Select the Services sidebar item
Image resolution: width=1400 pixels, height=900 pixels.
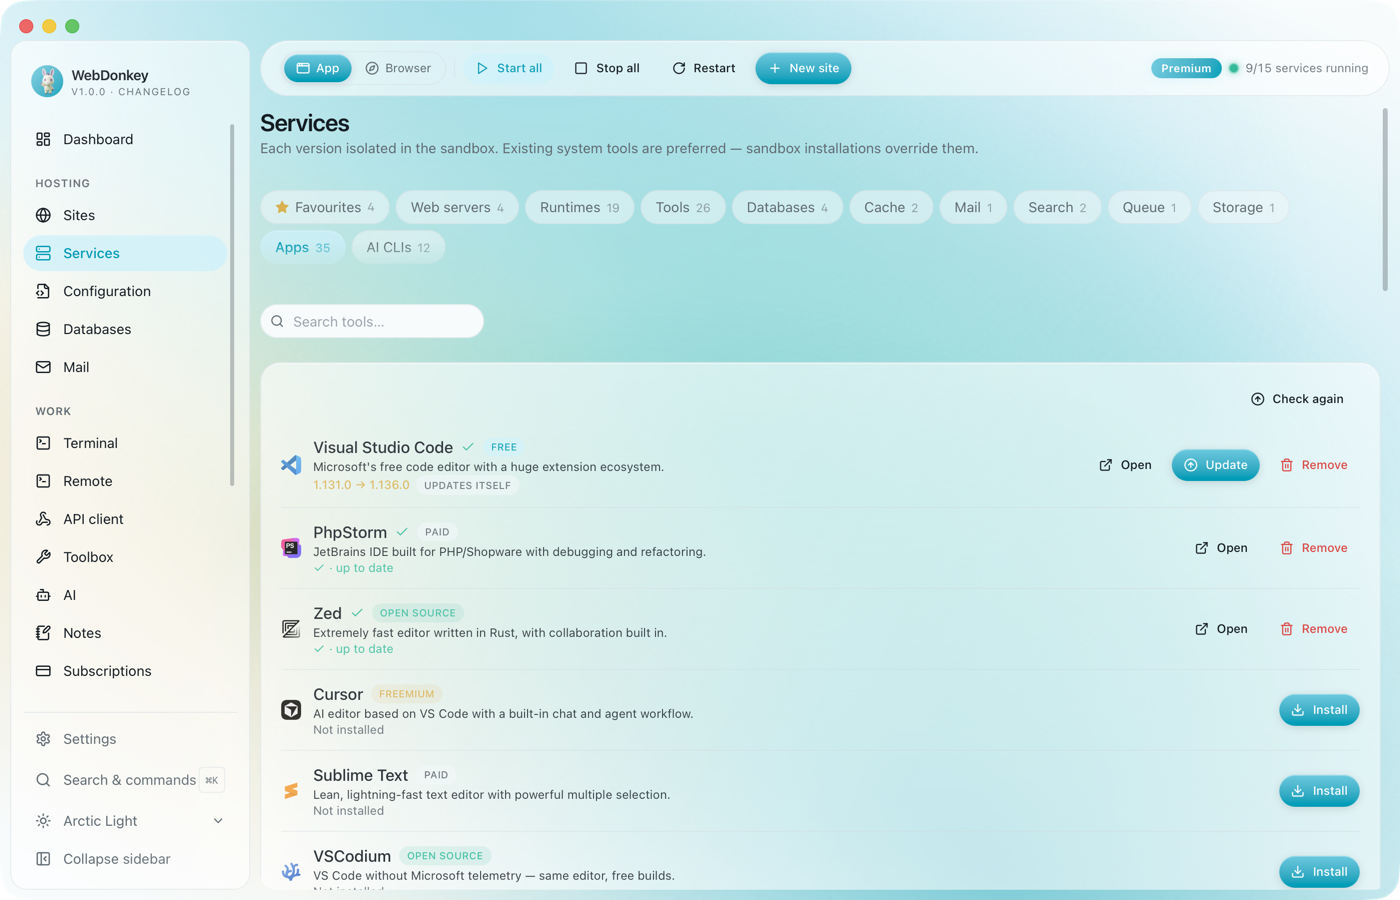point(125,253)
